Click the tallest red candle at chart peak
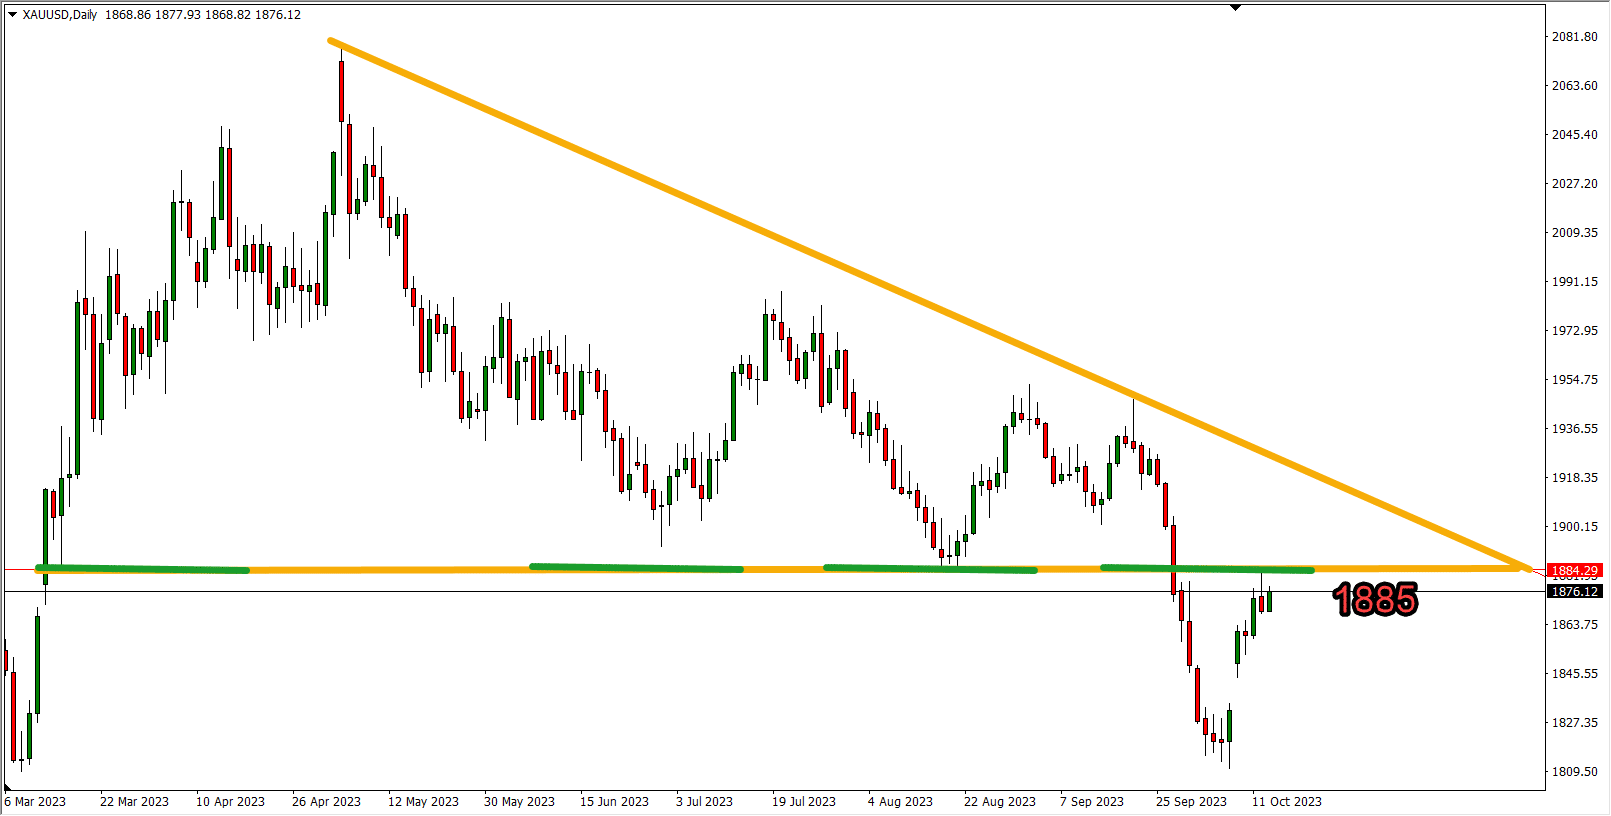1611x816 pixels. point(341,90)
